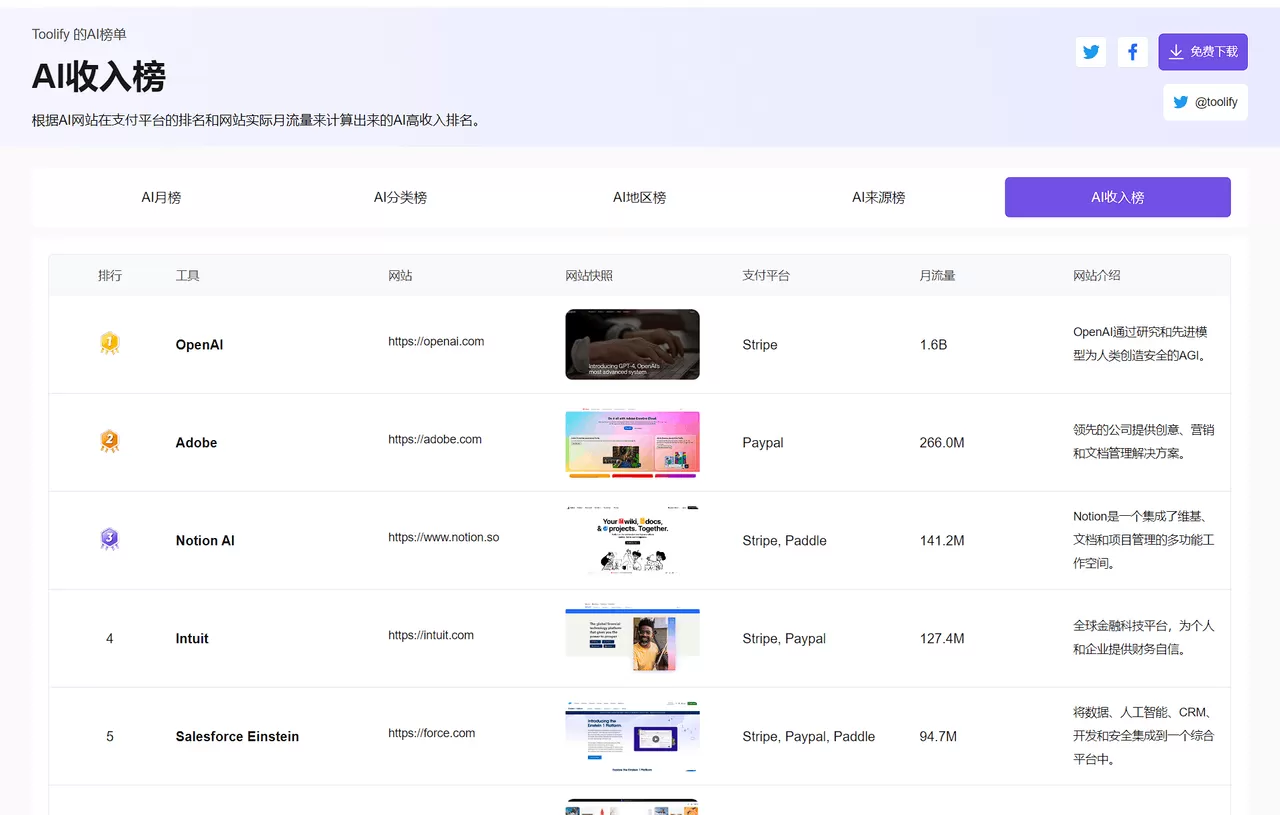This screenshot has width=1280, height=815.
Task: Click the bronze medal icon beside Notion AI
Action: pyautogui.click(x=109, y=538)
